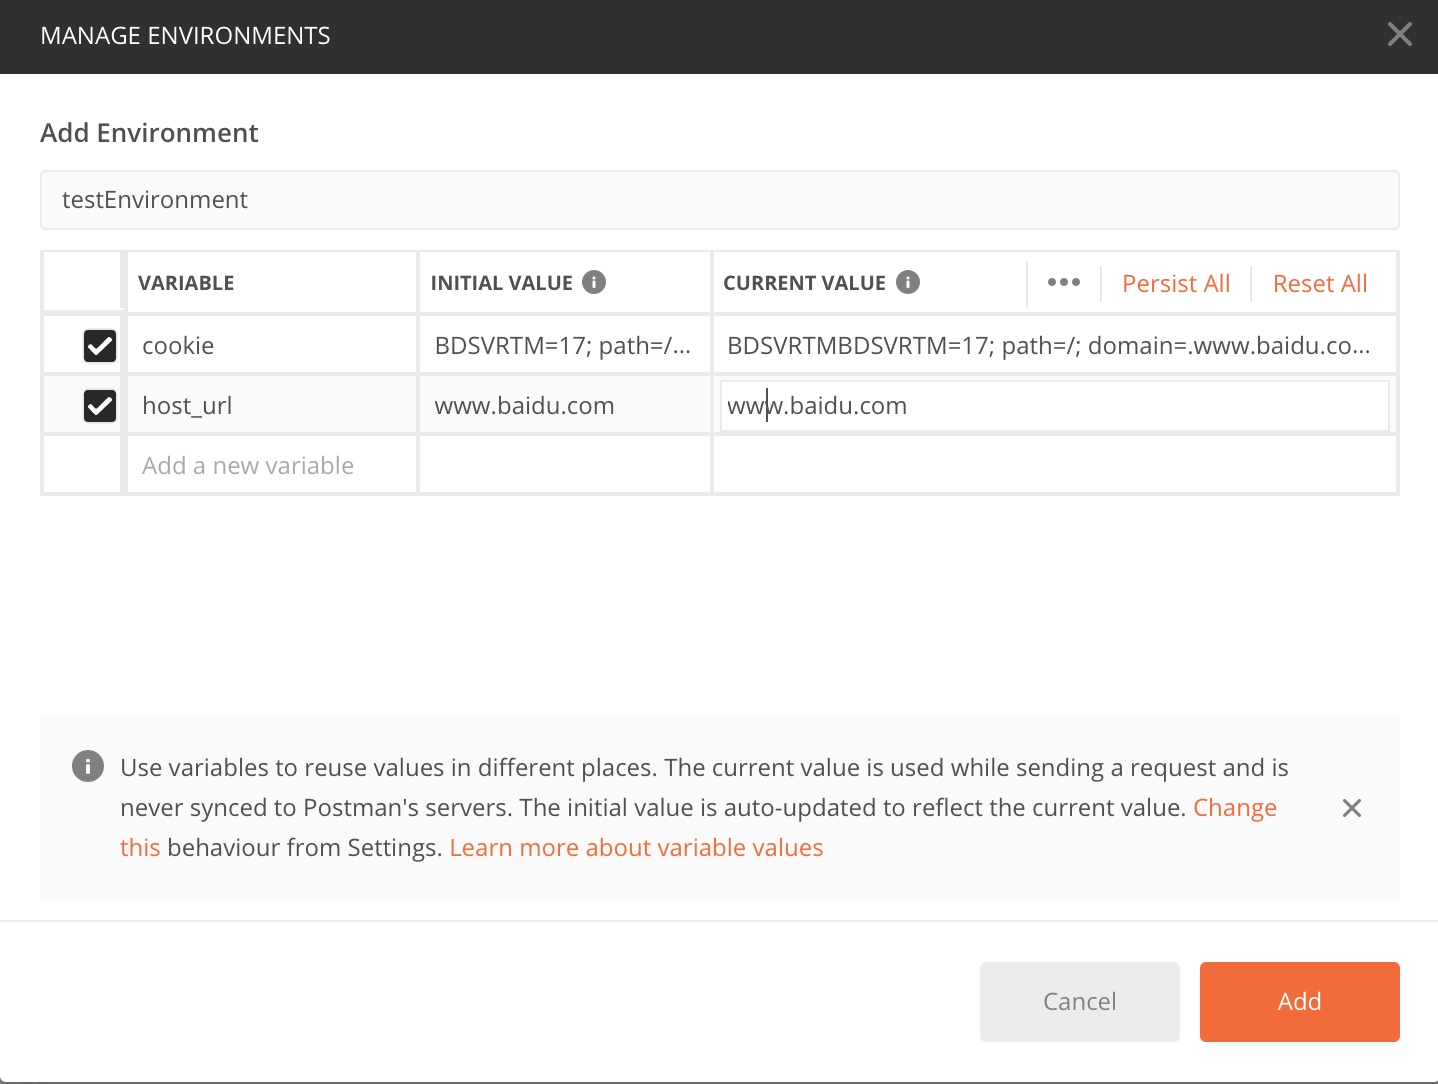This screenshot has width=1438, height=1084.
Task: Click the INITIAL VALUE column header
Action: [502, 283]
